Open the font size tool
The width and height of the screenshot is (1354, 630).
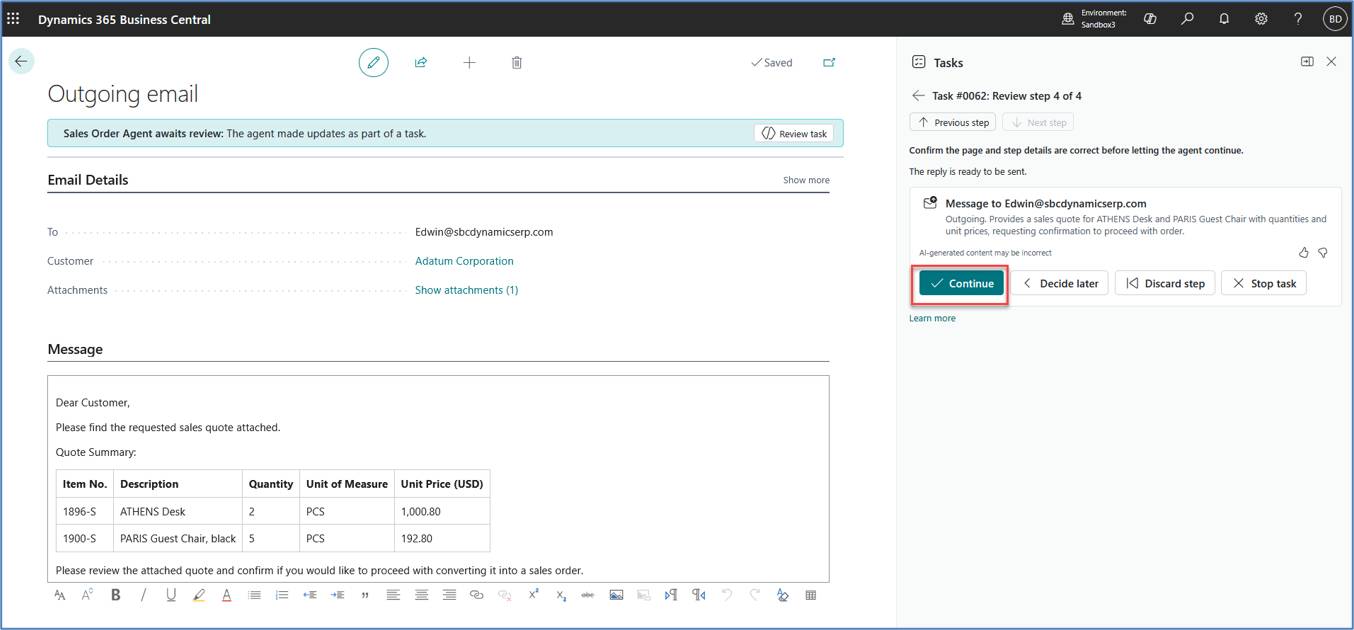[x=87, y=595]
